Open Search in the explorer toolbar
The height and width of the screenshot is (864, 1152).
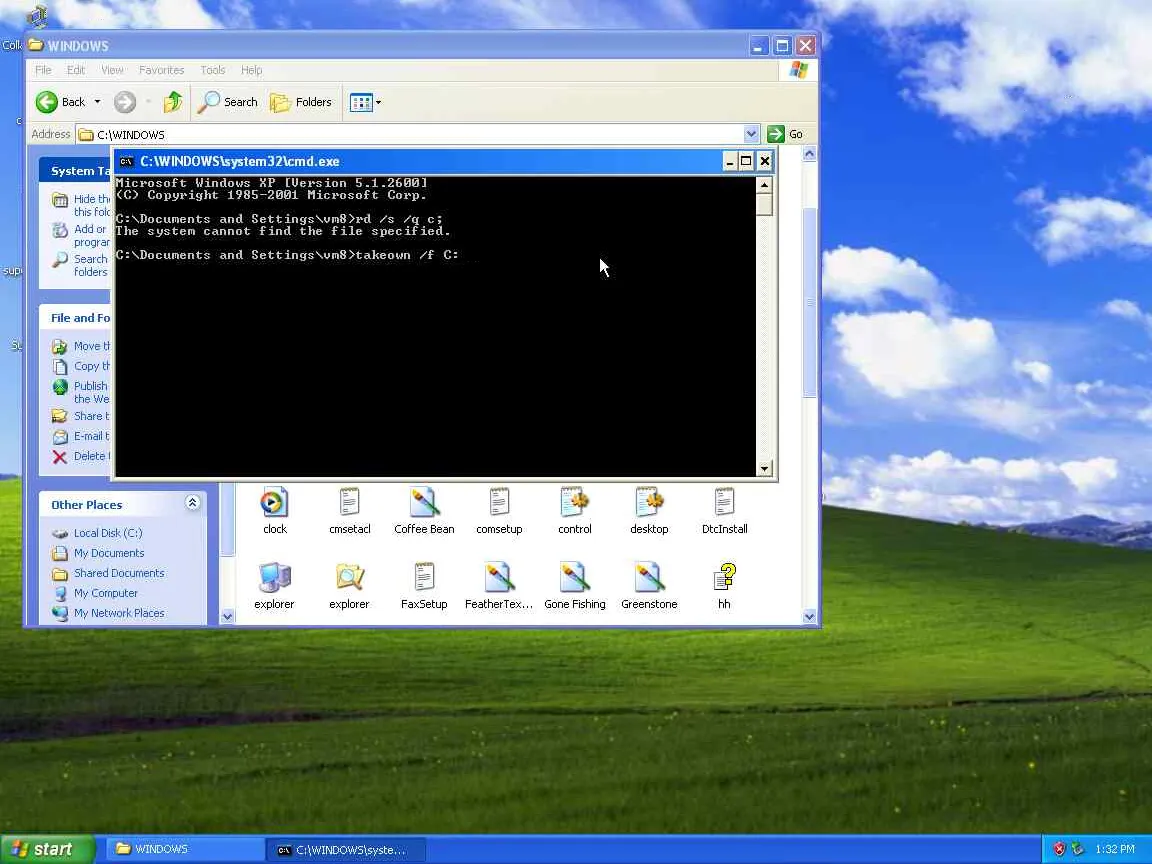pos(228,102)
